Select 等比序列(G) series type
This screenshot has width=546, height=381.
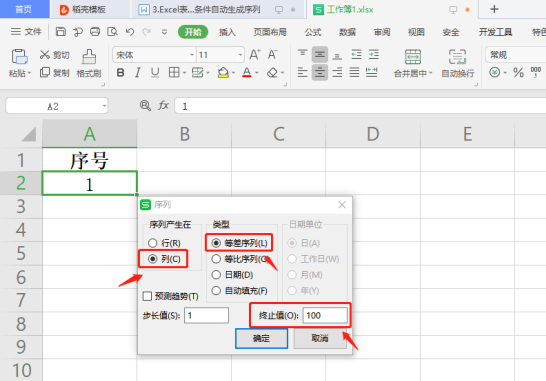tap(216, 259)
